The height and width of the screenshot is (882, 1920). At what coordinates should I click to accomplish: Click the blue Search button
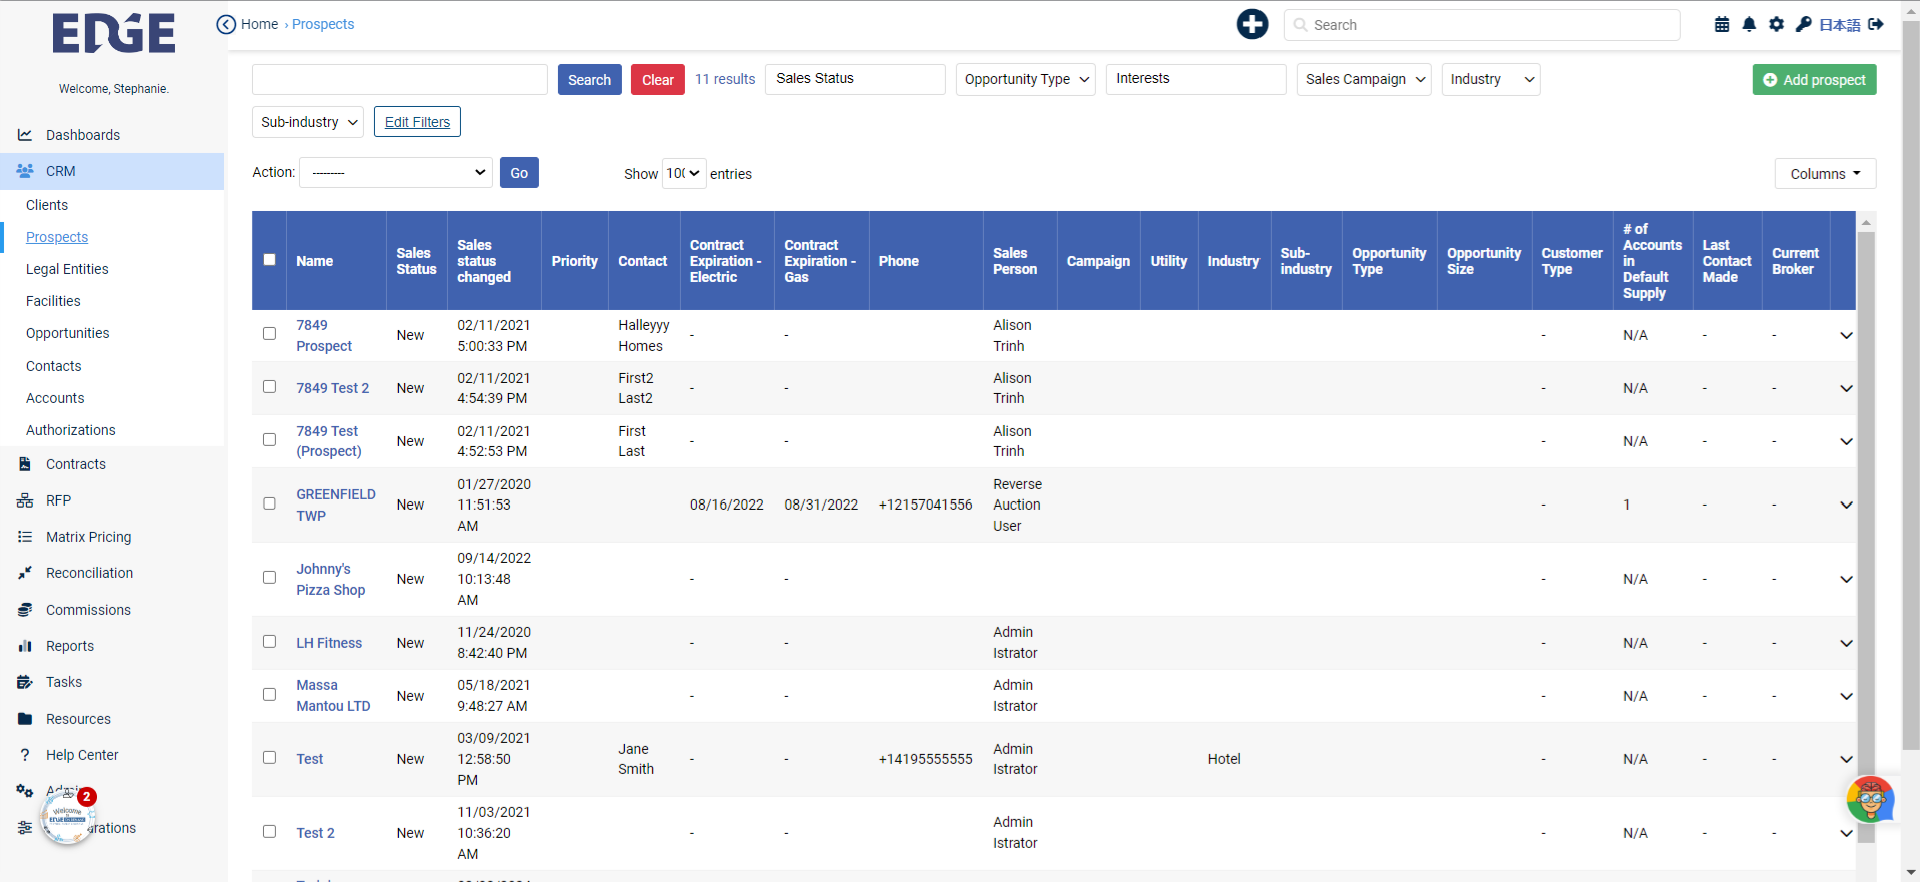click(x=590, y=80)
